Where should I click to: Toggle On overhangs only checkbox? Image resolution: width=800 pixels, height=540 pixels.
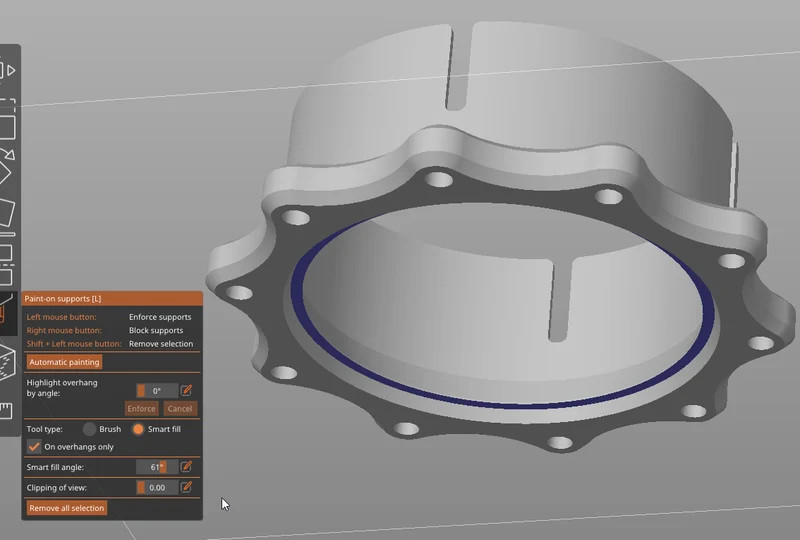point(34,447)
